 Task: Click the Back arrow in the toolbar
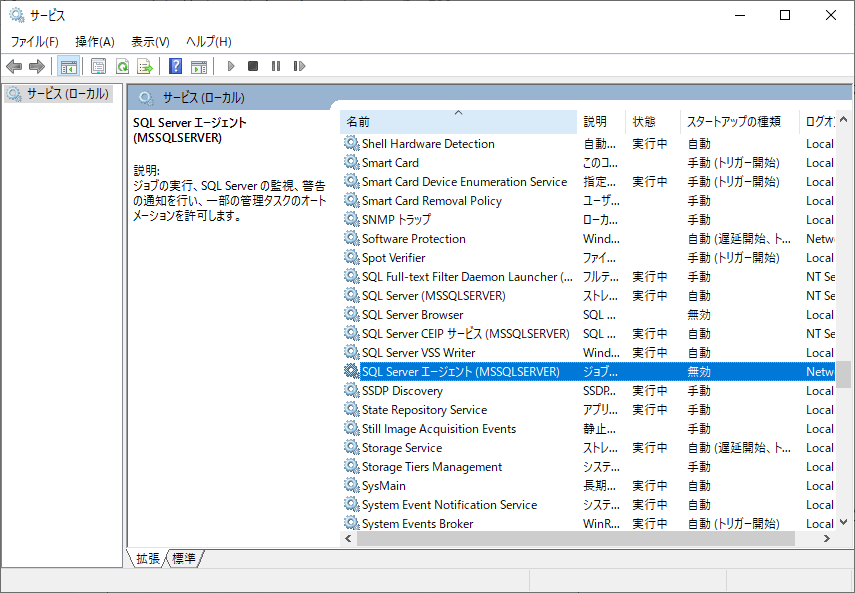point(14,66)
